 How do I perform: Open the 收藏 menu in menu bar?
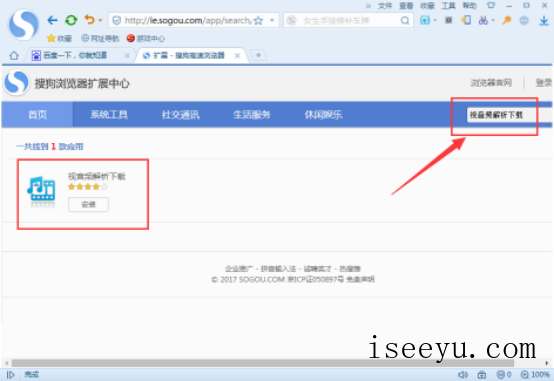click(x=427, y=6)
